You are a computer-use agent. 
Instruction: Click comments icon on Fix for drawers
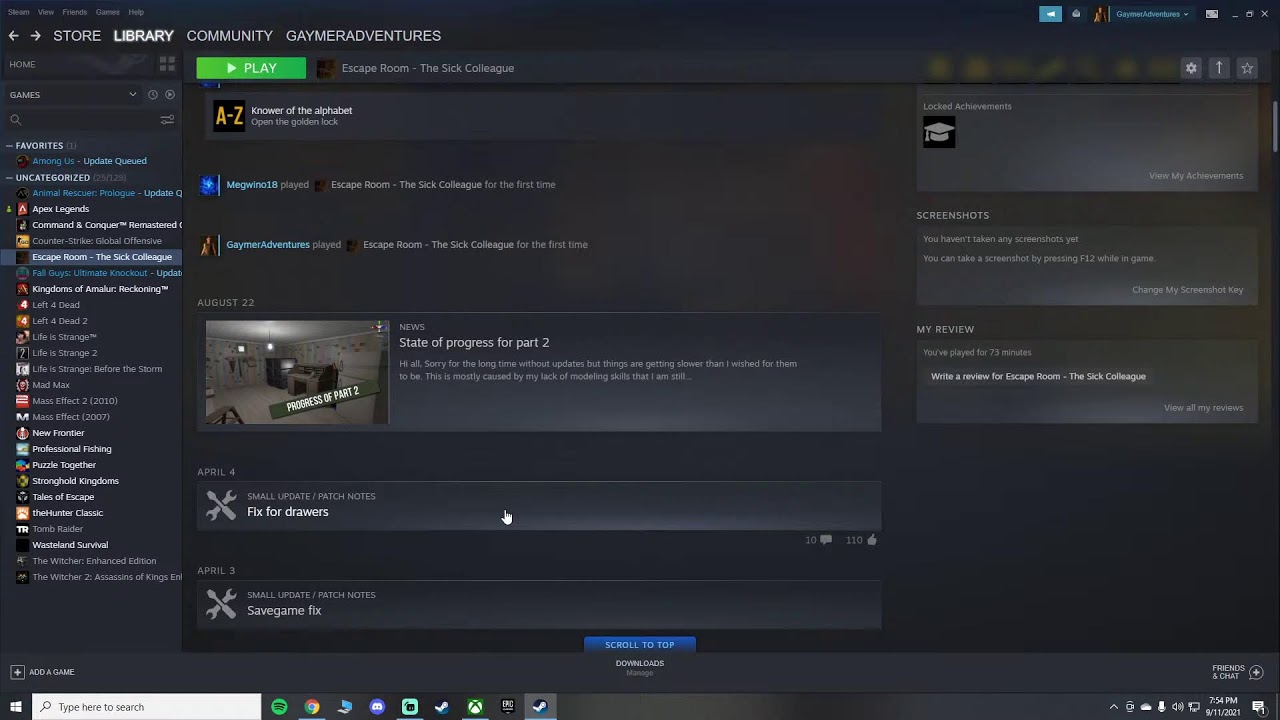coord(825,540)
